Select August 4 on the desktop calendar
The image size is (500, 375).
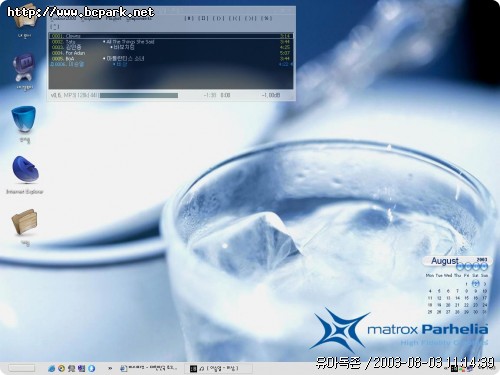point(430,291)
